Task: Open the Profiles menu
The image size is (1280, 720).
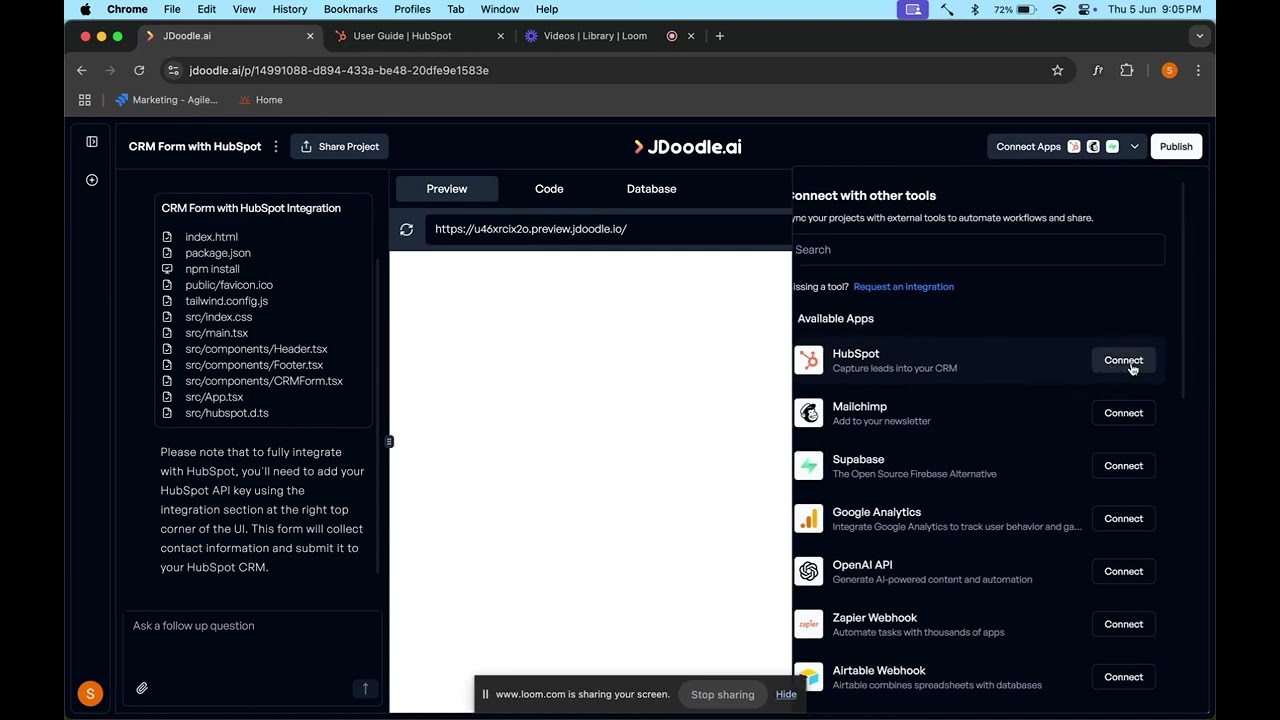Action: (x=412, y=9)
